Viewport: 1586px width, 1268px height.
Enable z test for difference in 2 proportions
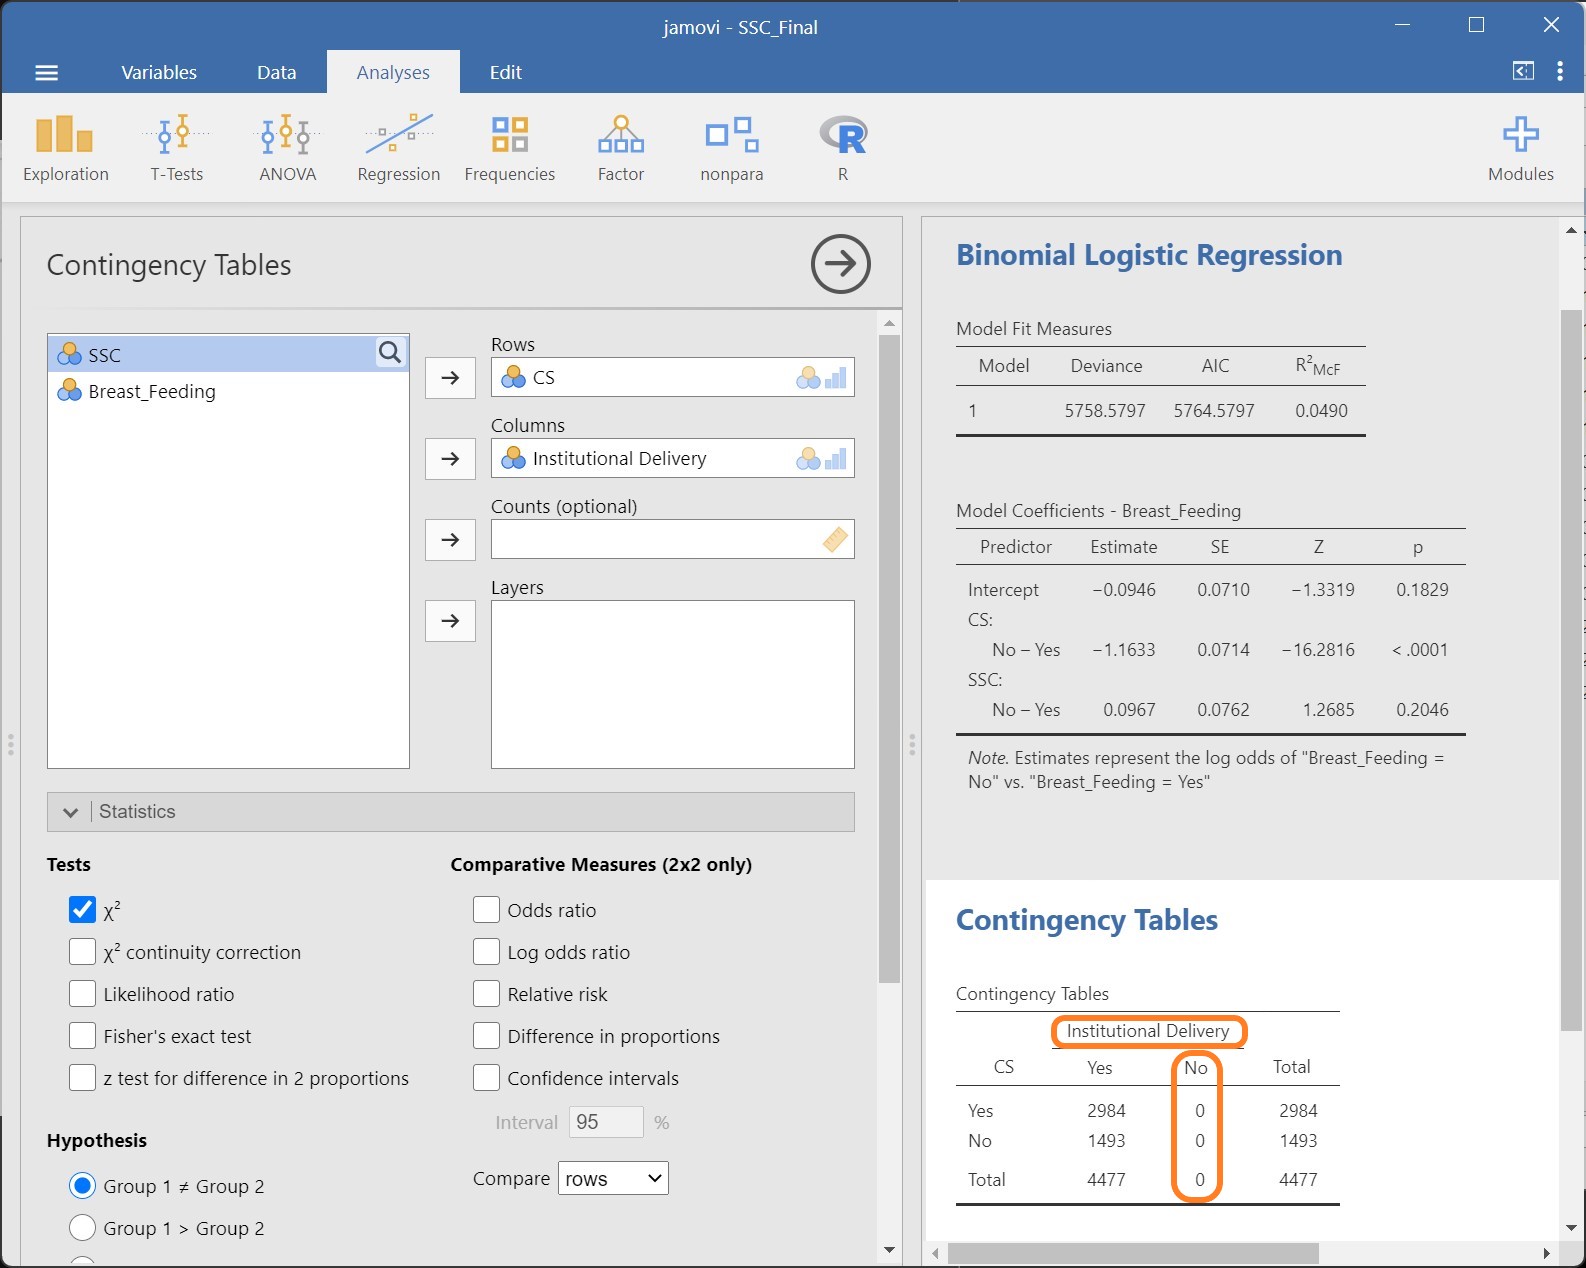[x=82, y=1077]
